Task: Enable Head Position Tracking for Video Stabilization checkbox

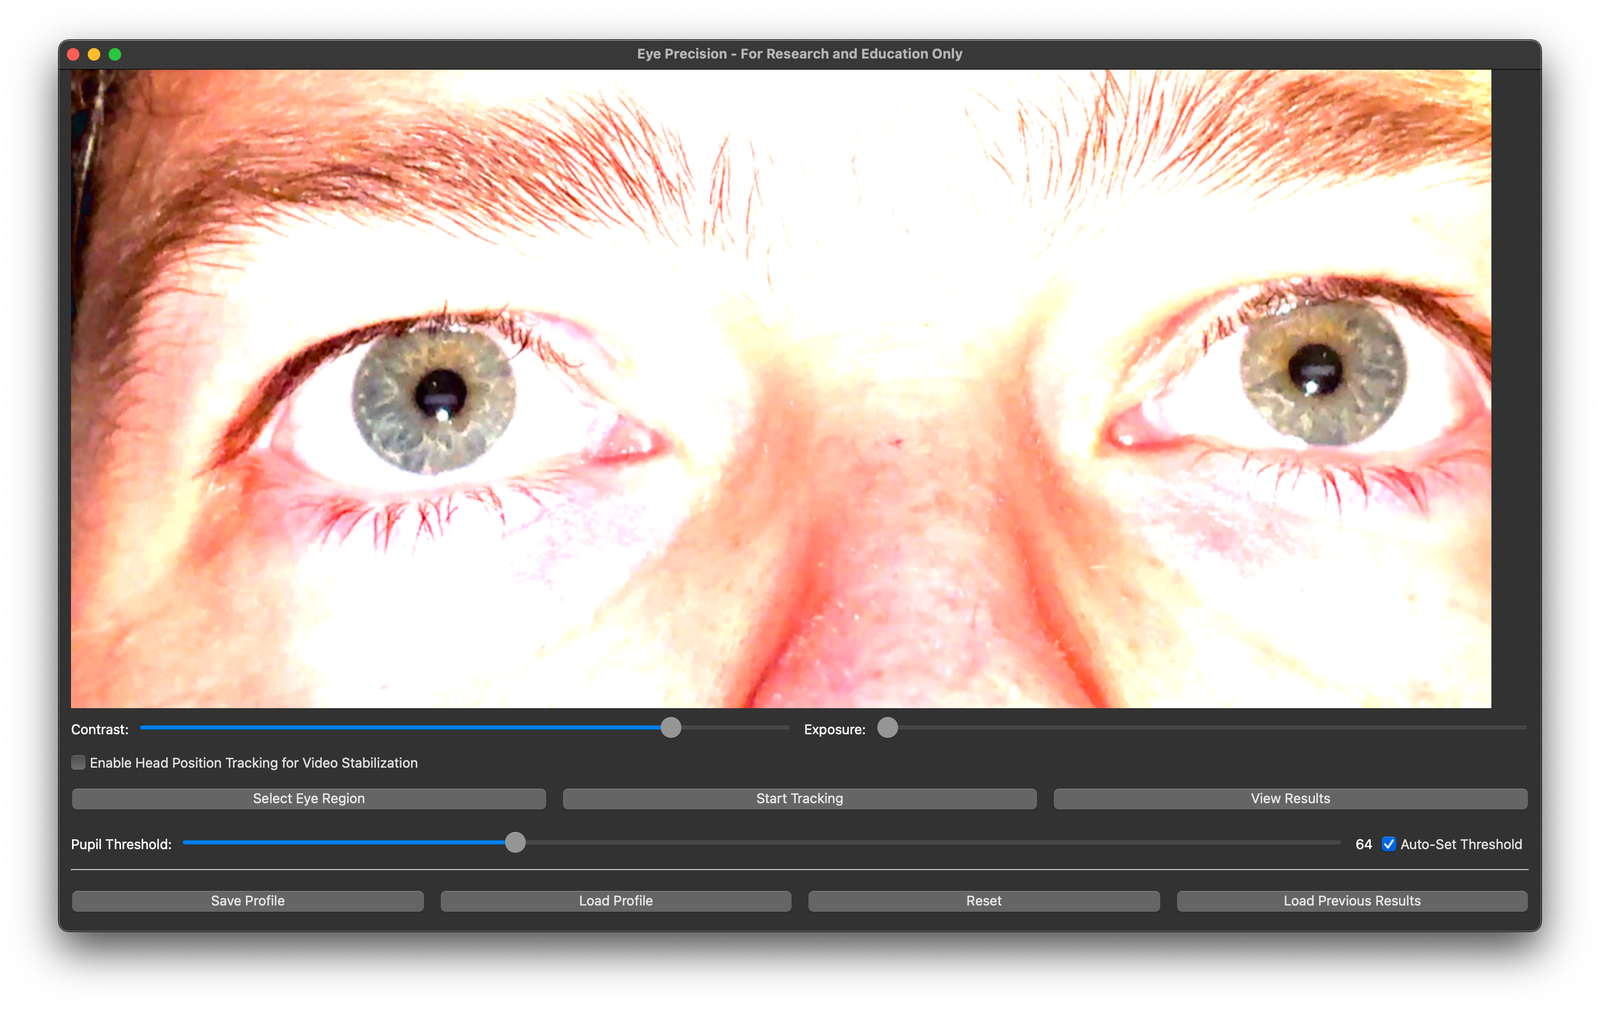Action: point(79,763)
